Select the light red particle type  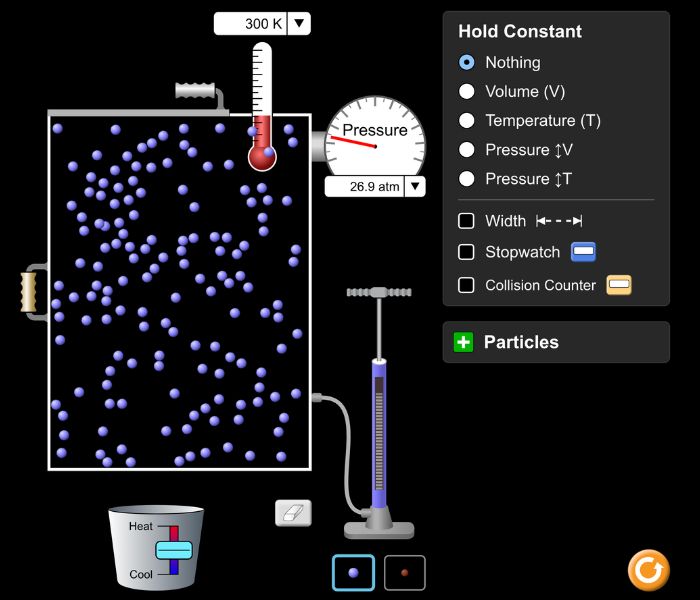tap(404, 573)
